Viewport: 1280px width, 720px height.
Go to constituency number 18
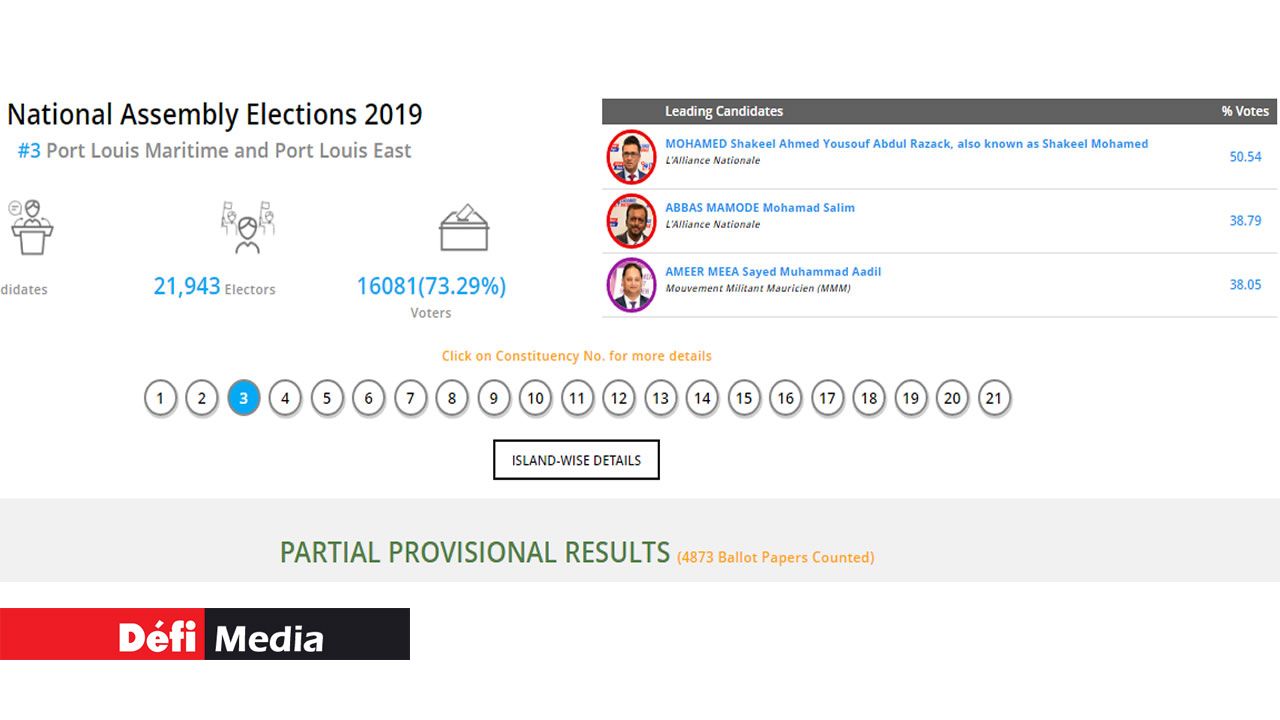coord(869,398)
